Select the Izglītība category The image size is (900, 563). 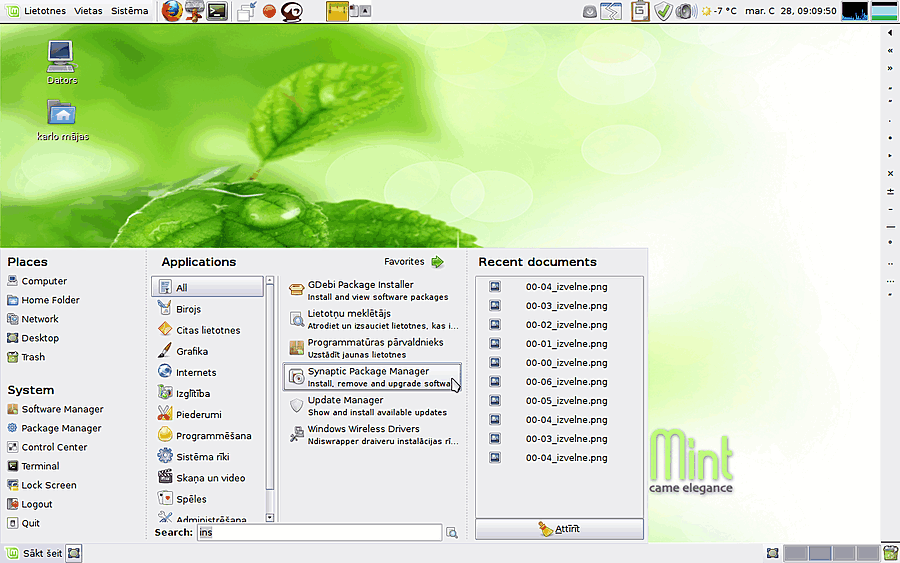[207, 394]
